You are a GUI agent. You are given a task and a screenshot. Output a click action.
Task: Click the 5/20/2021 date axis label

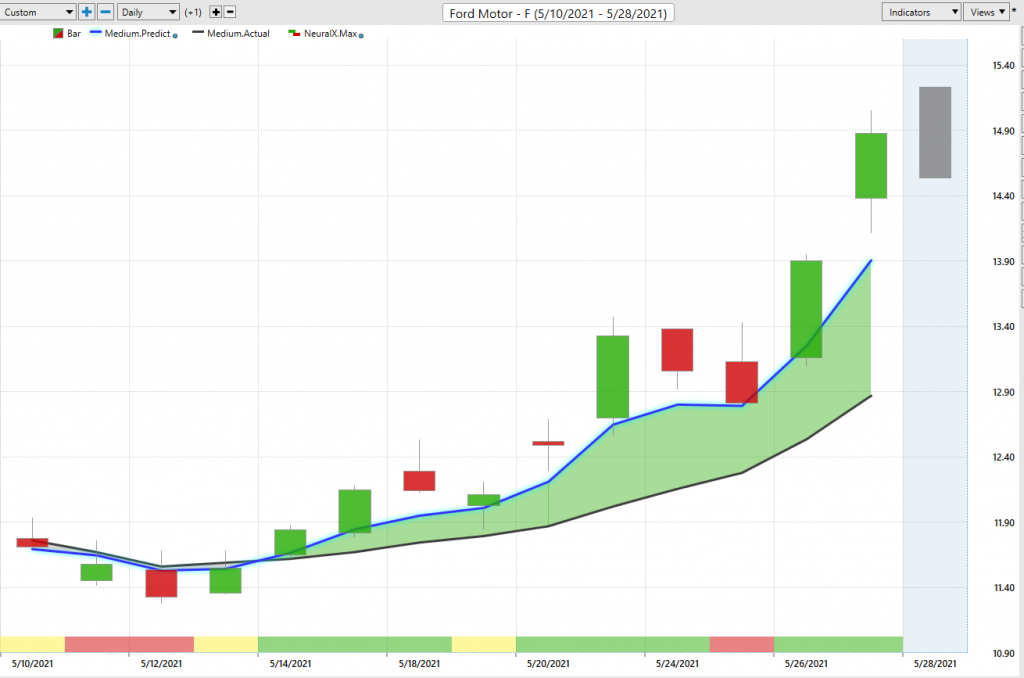[548, 664]
